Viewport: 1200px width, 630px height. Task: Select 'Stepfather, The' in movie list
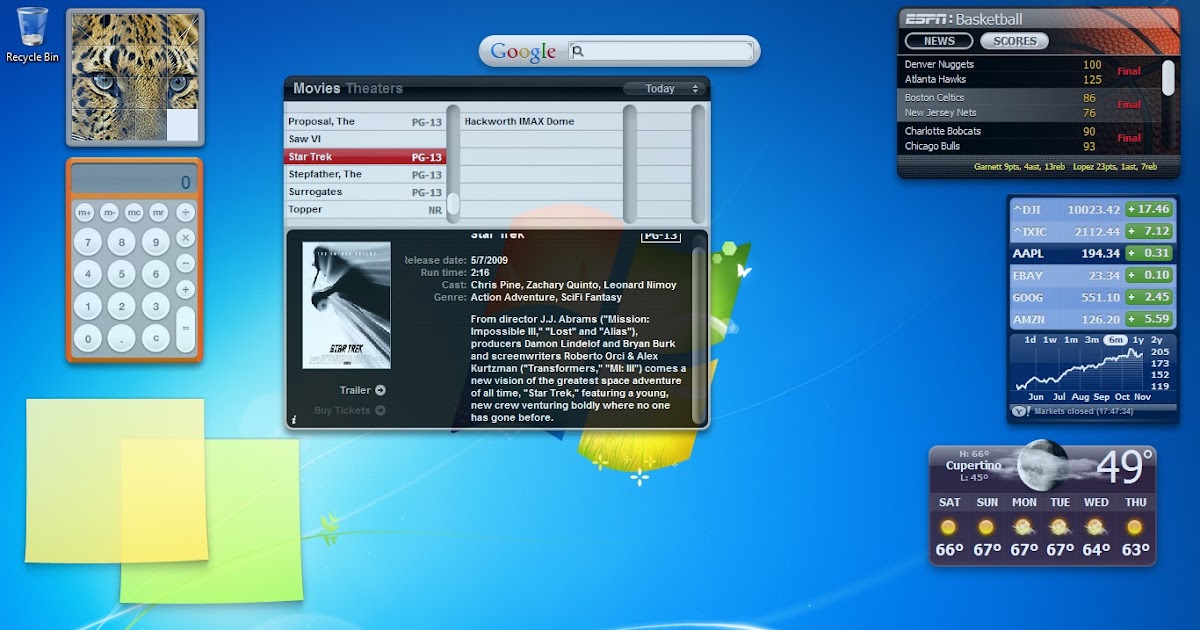365,174
